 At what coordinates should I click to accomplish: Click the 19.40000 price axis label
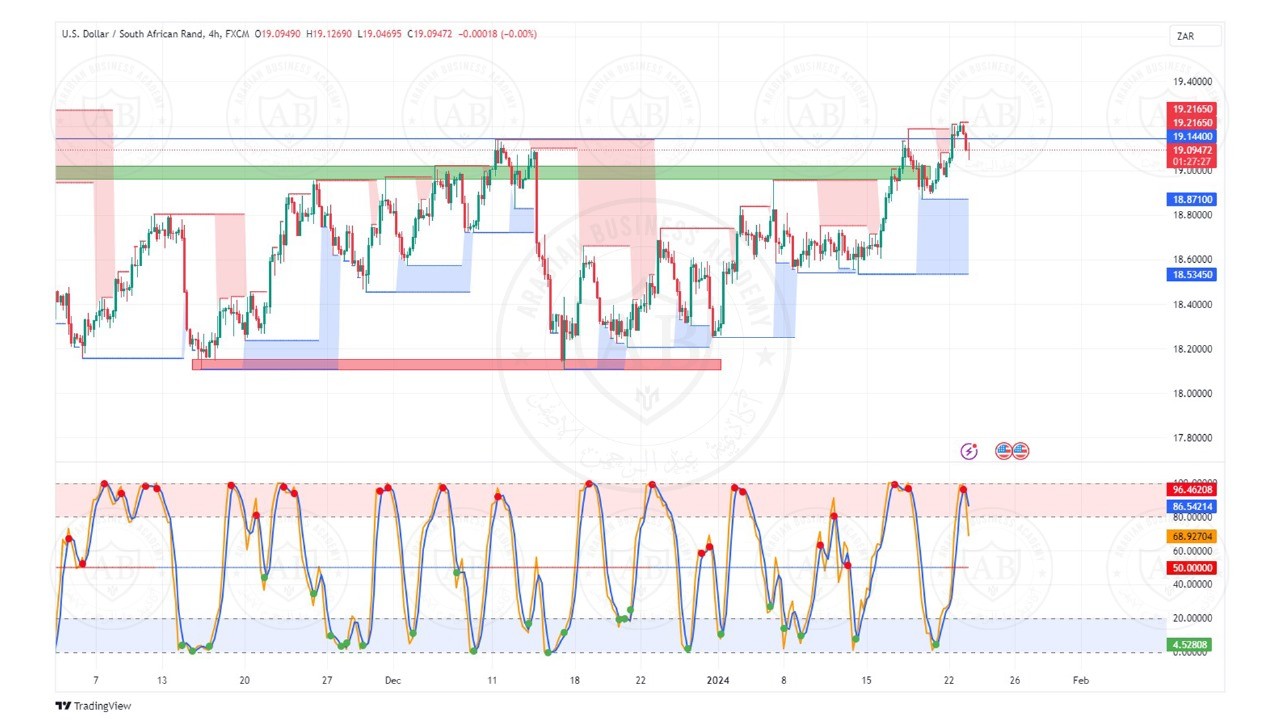[x=1193, y=82]
